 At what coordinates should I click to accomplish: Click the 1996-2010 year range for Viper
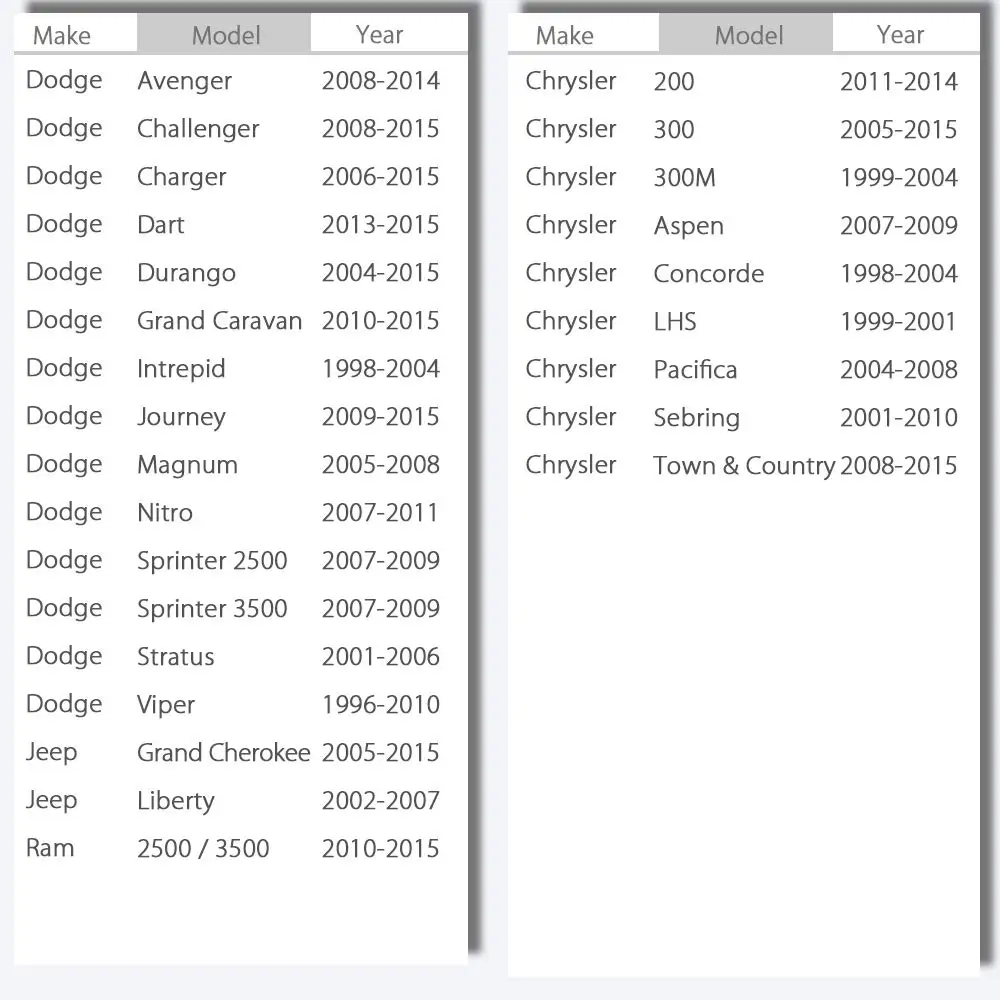pyautogui.click(x=380, y=705)
